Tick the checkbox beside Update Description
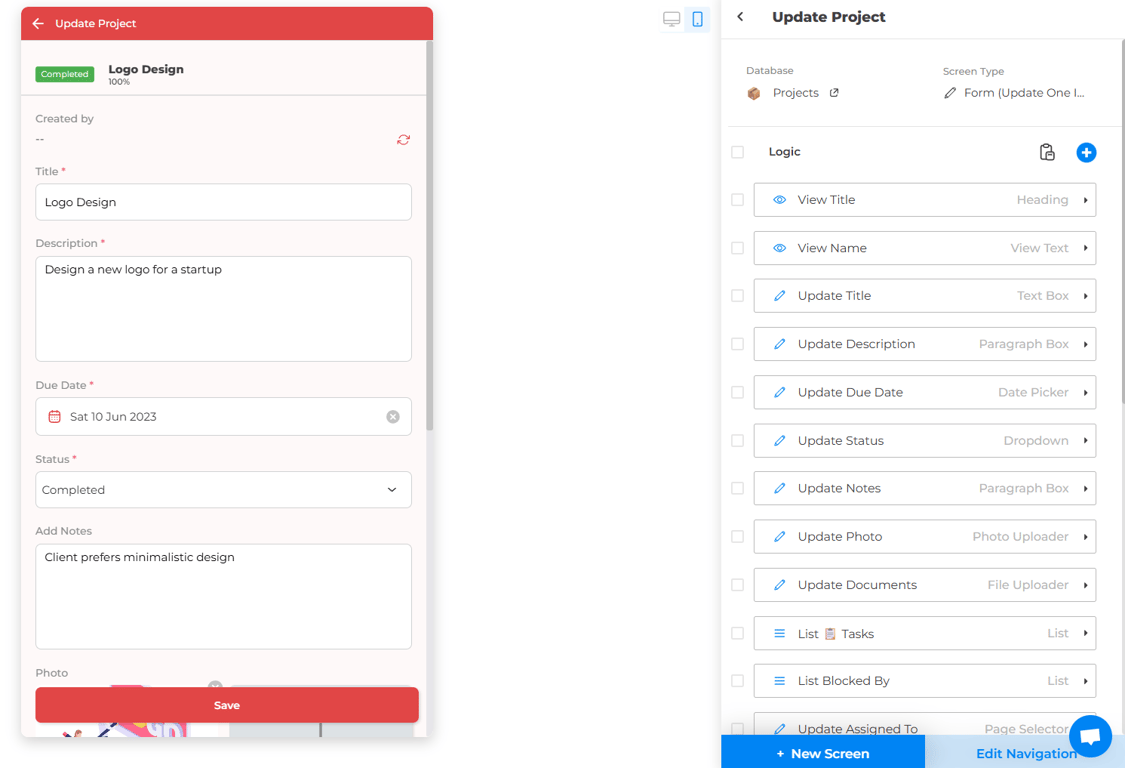1125x768 pixels. [738, 344]
